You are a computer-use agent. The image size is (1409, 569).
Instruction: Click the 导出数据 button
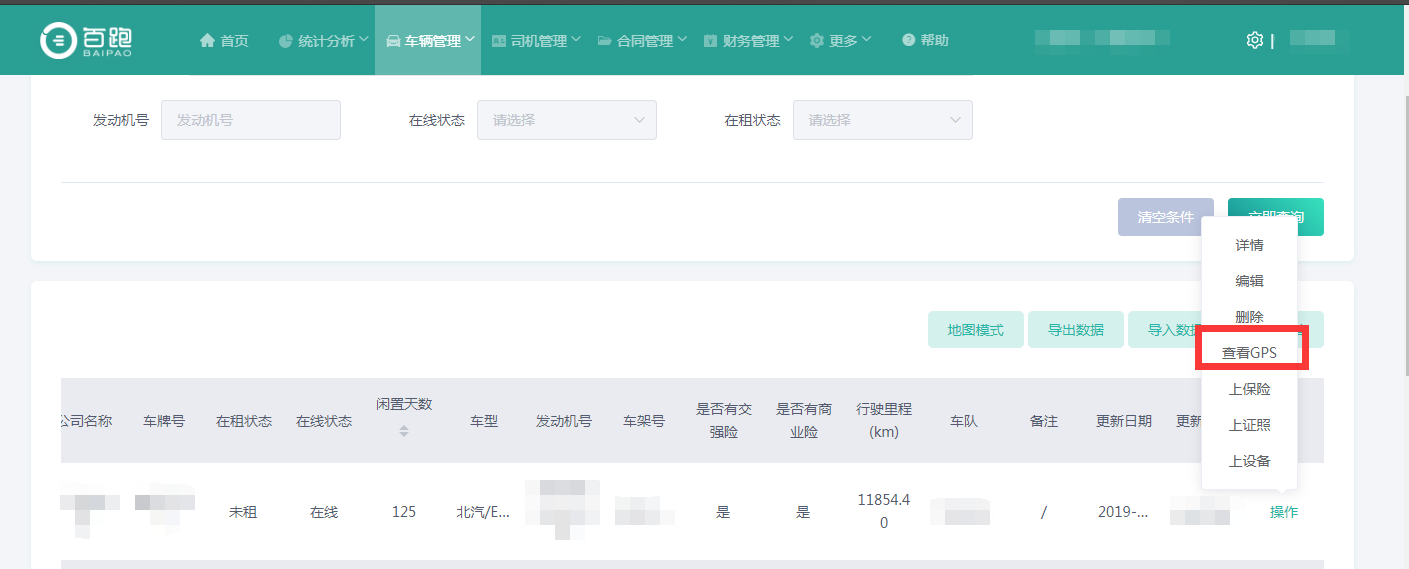[x=1075, y=330]
